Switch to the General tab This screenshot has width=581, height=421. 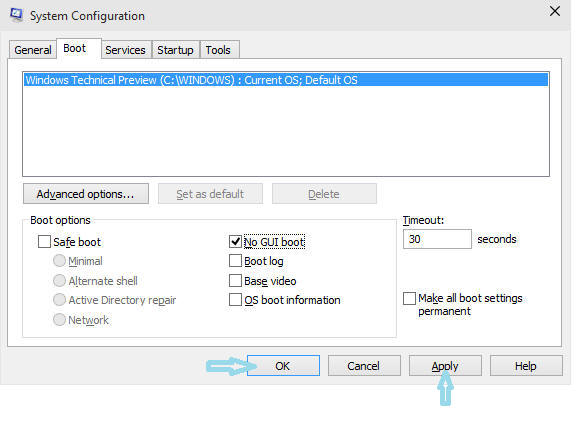tap(33, 50)
